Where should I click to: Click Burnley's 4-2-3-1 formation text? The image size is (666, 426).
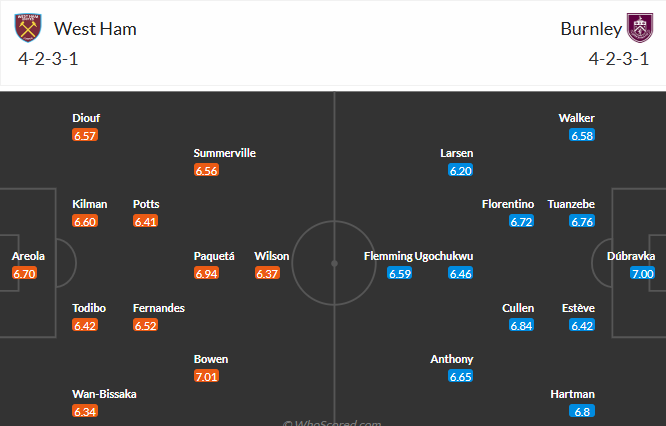tap(618, 58)
